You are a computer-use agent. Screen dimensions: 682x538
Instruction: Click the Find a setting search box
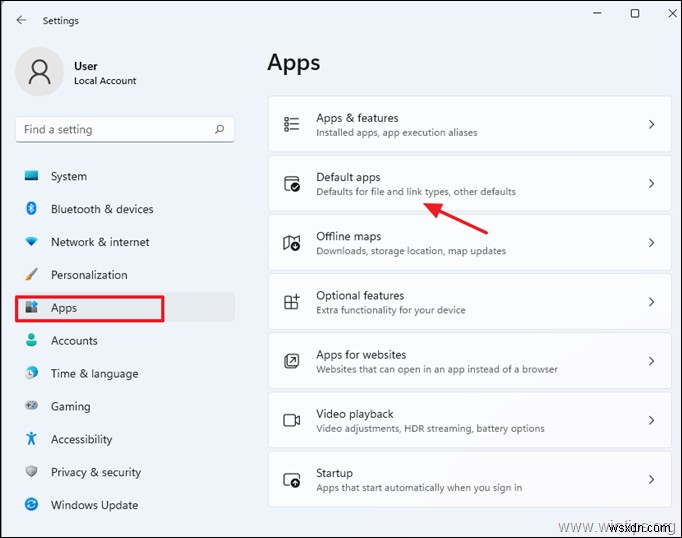[125, 129]
